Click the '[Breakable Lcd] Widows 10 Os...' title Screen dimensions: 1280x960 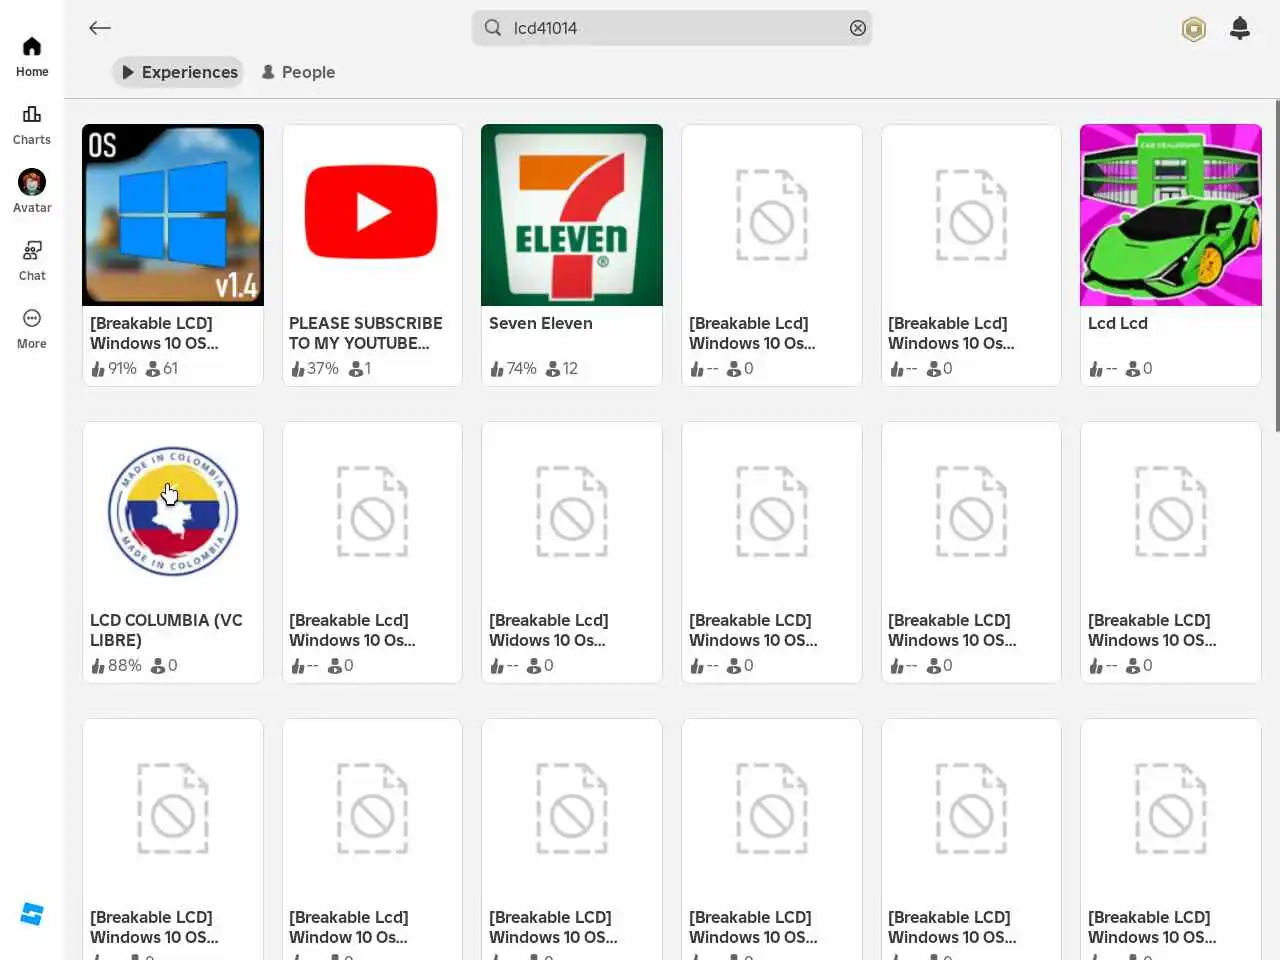[x=548, y=630]
